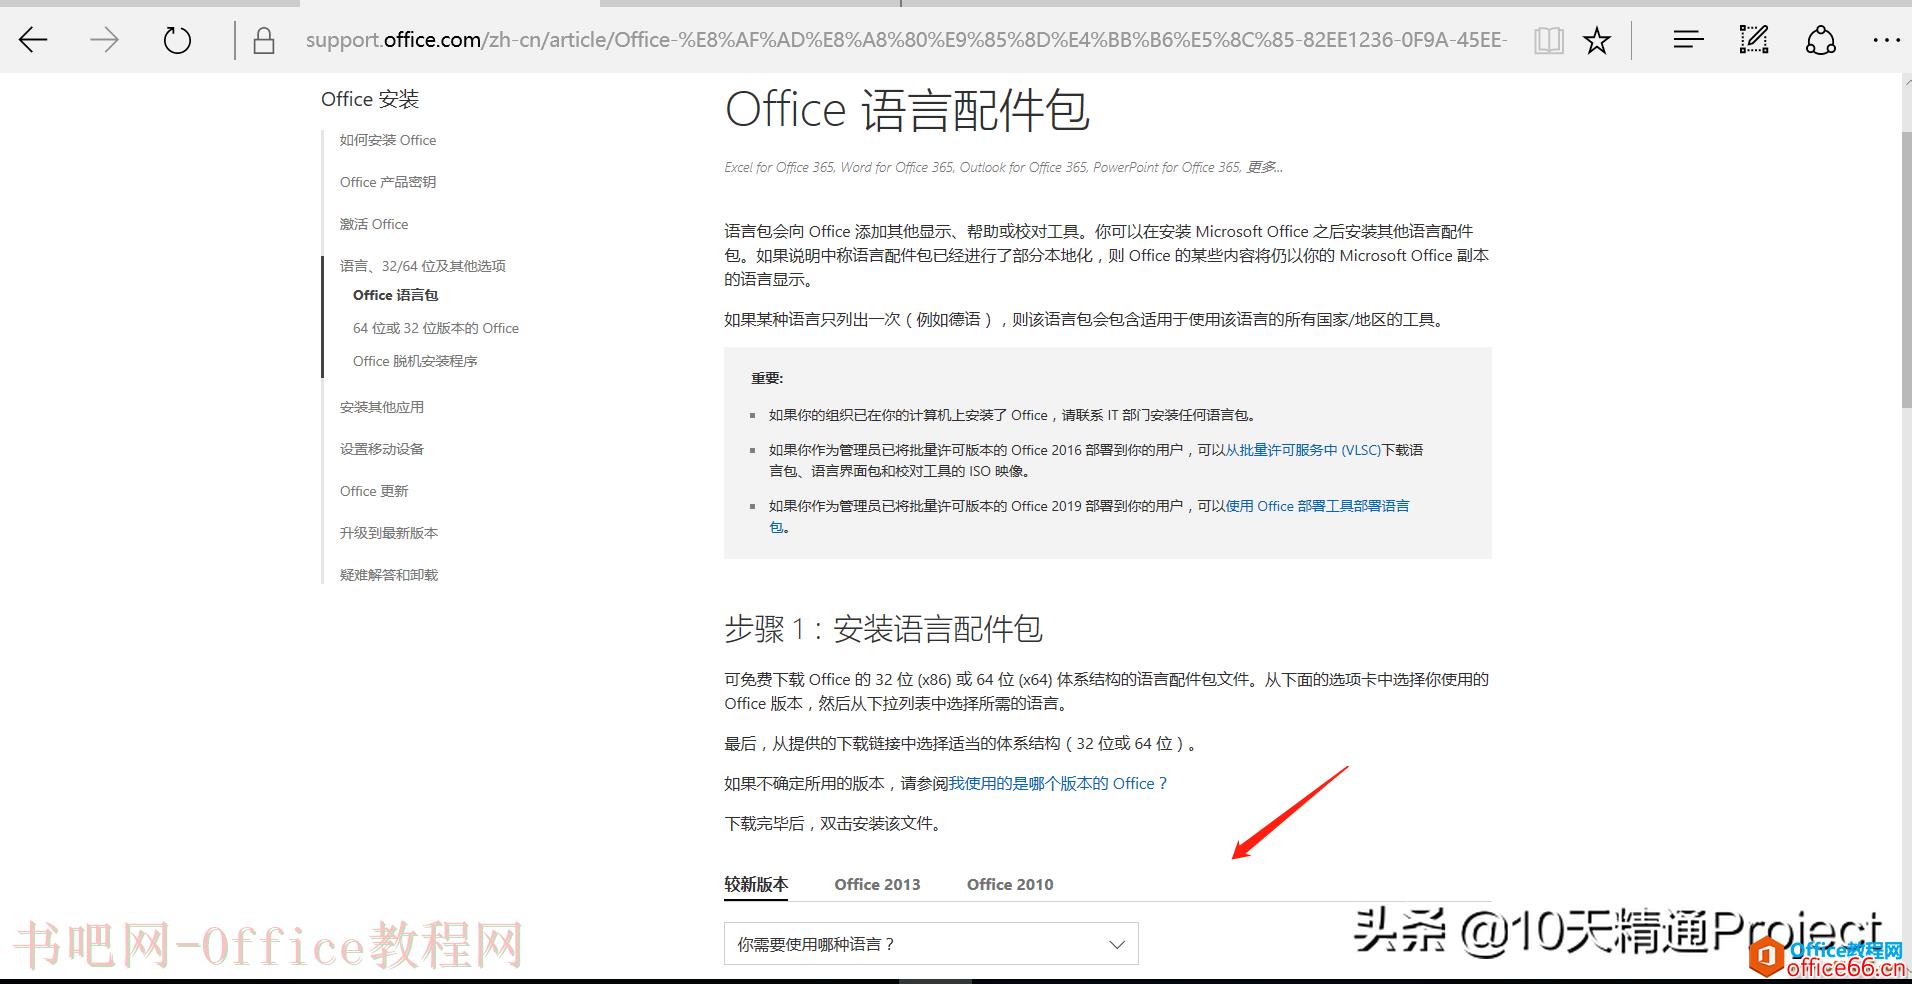Viewport: 1912px width, 984px height.
Task: Switch to the Office 2013 tab
Action: coord(877,884)
